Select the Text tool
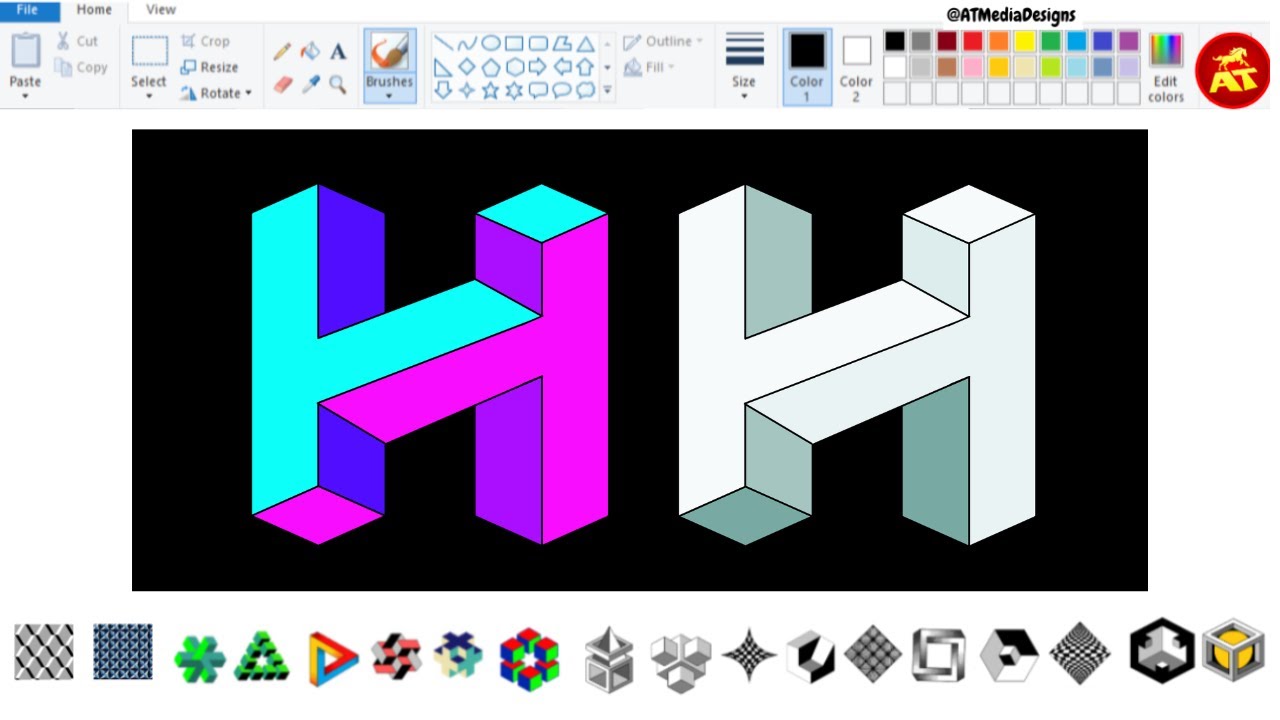Viewport: 1280px width, 720px height. [338, 51]
